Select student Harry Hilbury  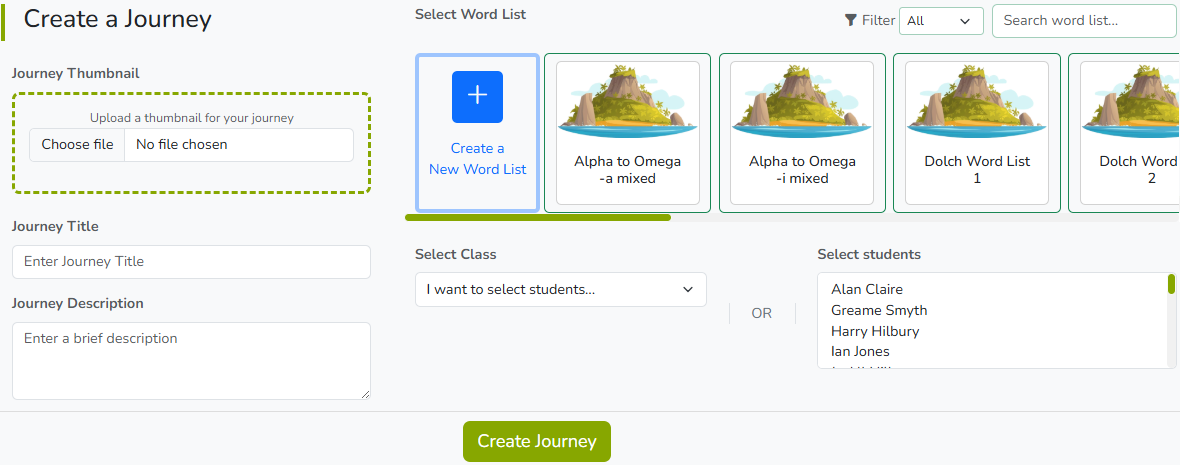click(x=875, y=331)
